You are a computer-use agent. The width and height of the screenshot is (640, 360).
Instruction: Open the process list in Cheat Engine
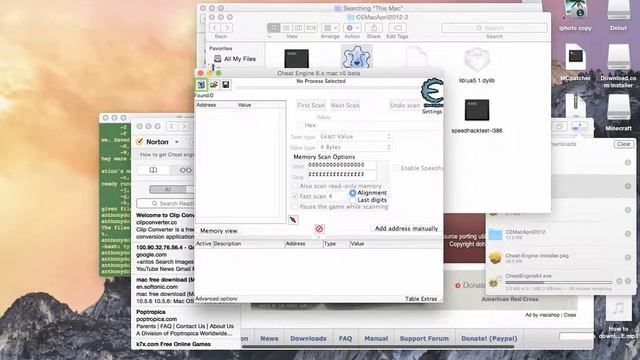click(x=201, y=84)
